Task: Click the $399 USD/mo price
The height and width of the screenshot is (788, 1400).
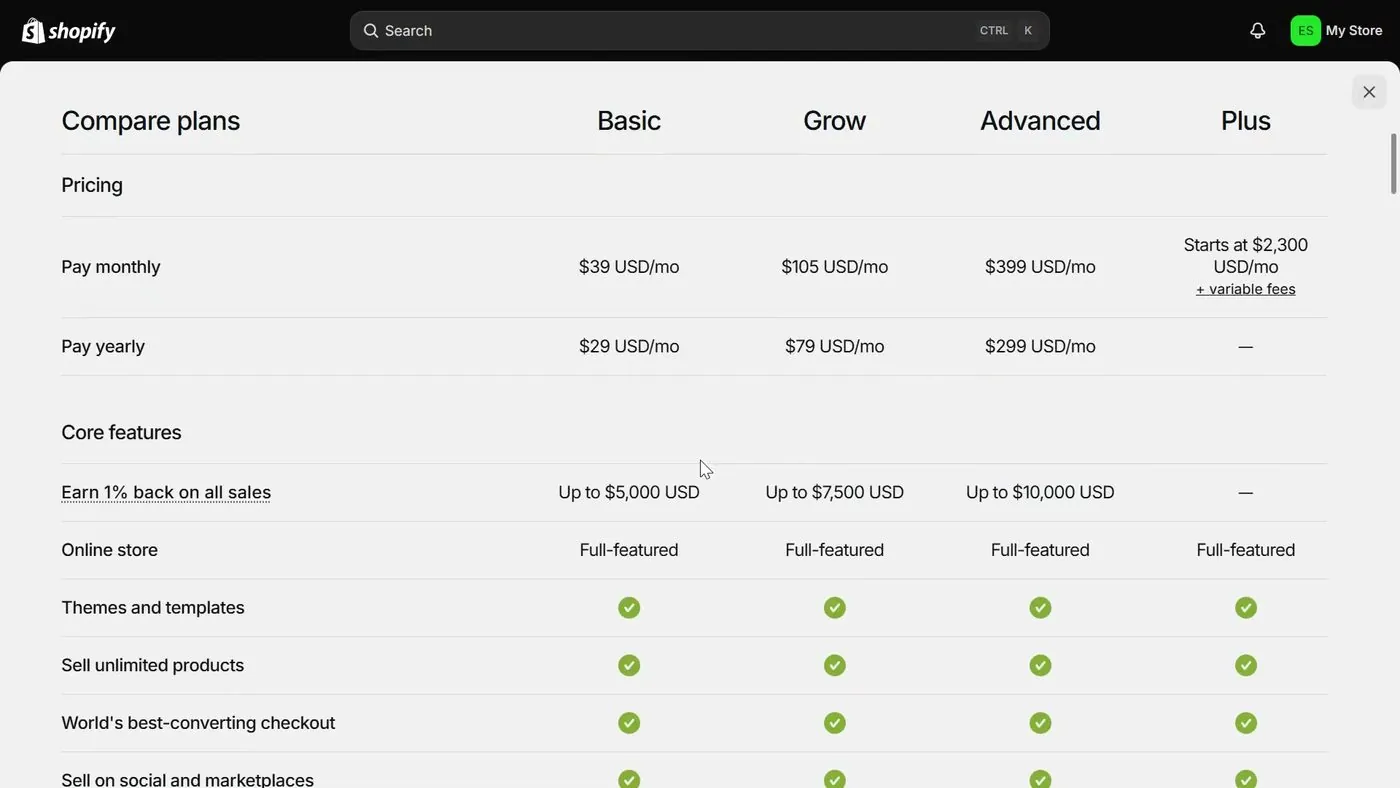Action: tap(1040, 267)
